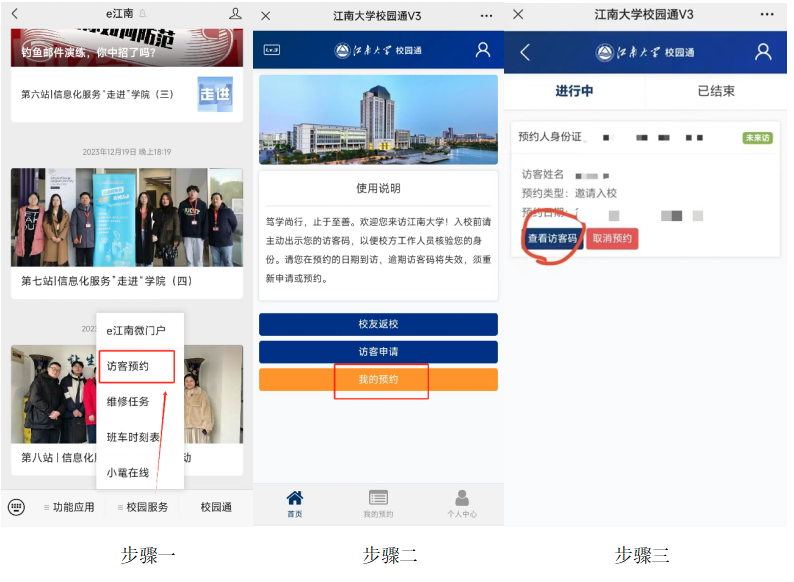This screenshot has width=794, height=582.
Task: Go to 首页 home icon in bottom navigation
Action: point(294,502)
